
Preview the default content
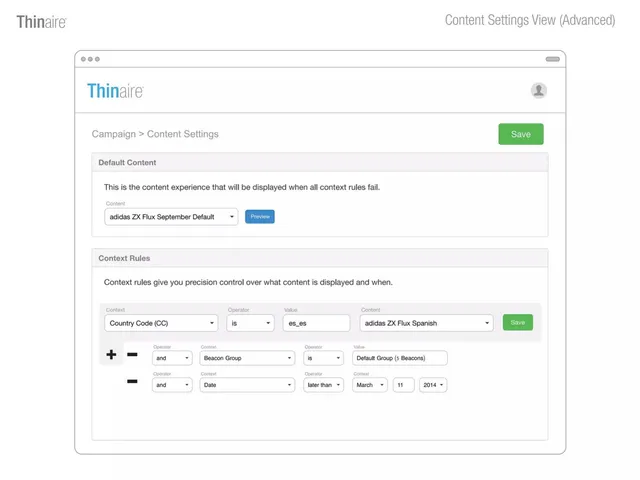(x=260, y=216)
